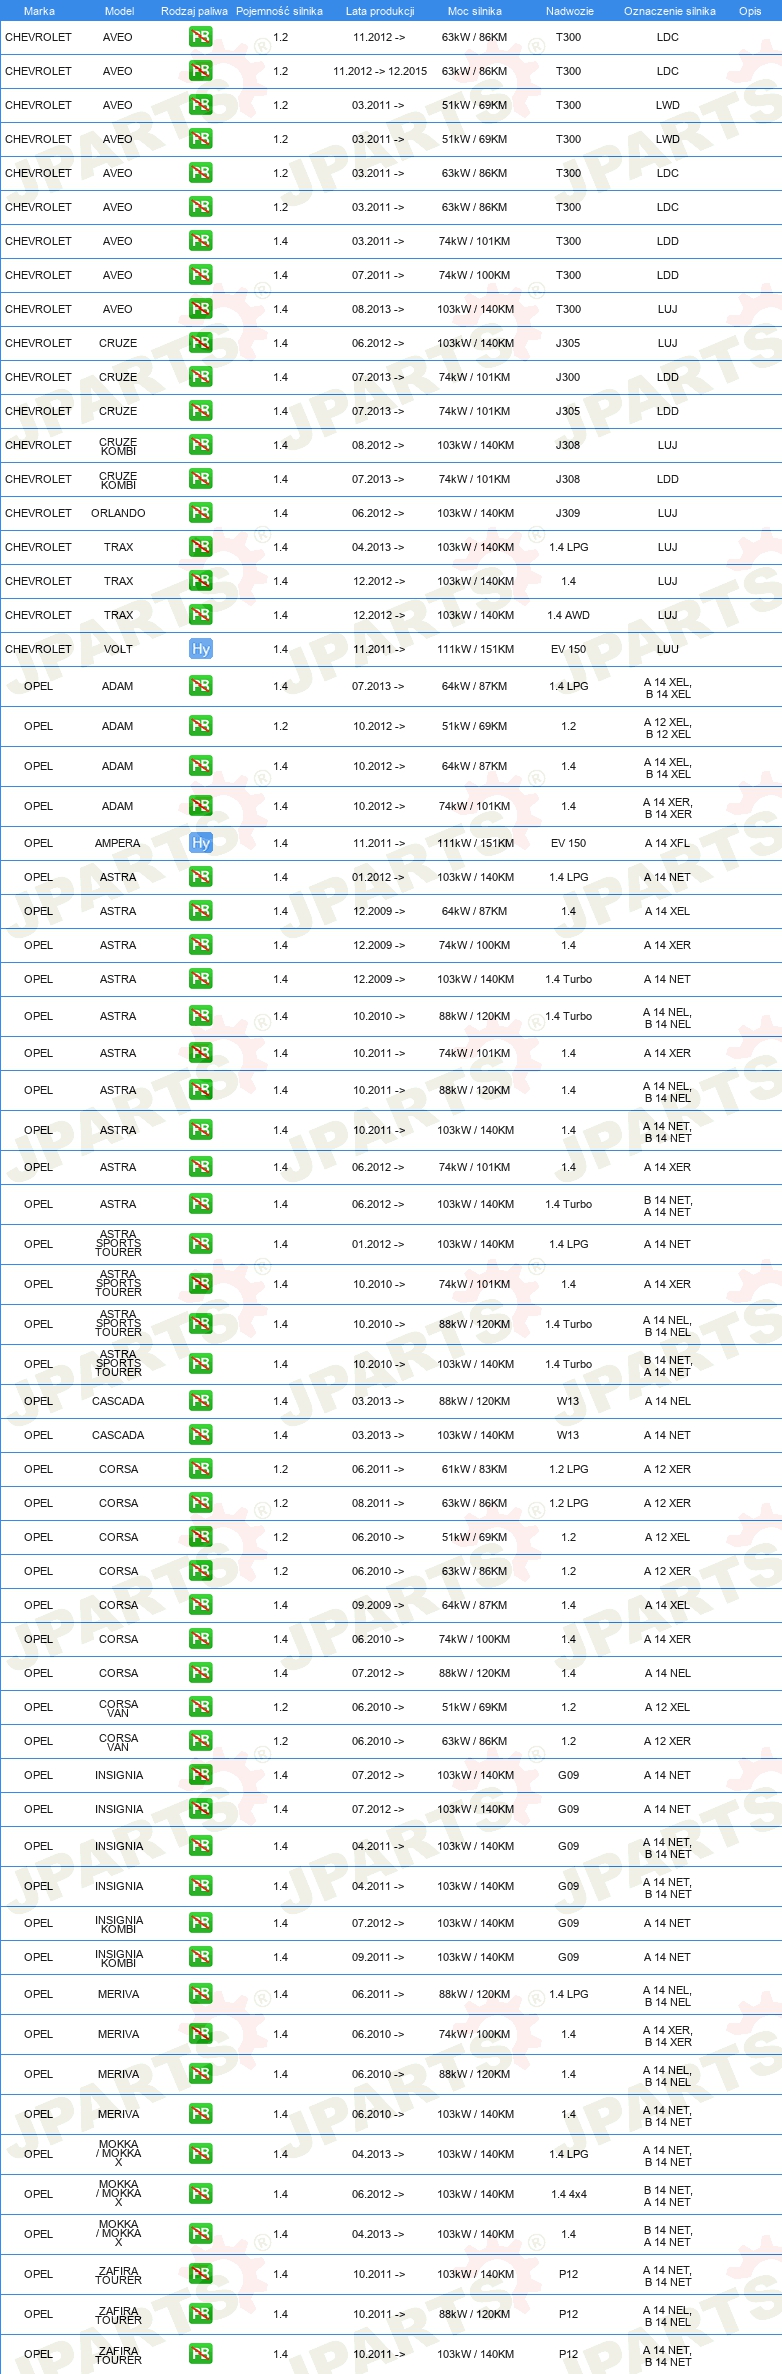This screenshot has height=2374, width=782.
Task: Select the 04.2013 -> date in Trax row
Action: [378, 547]
